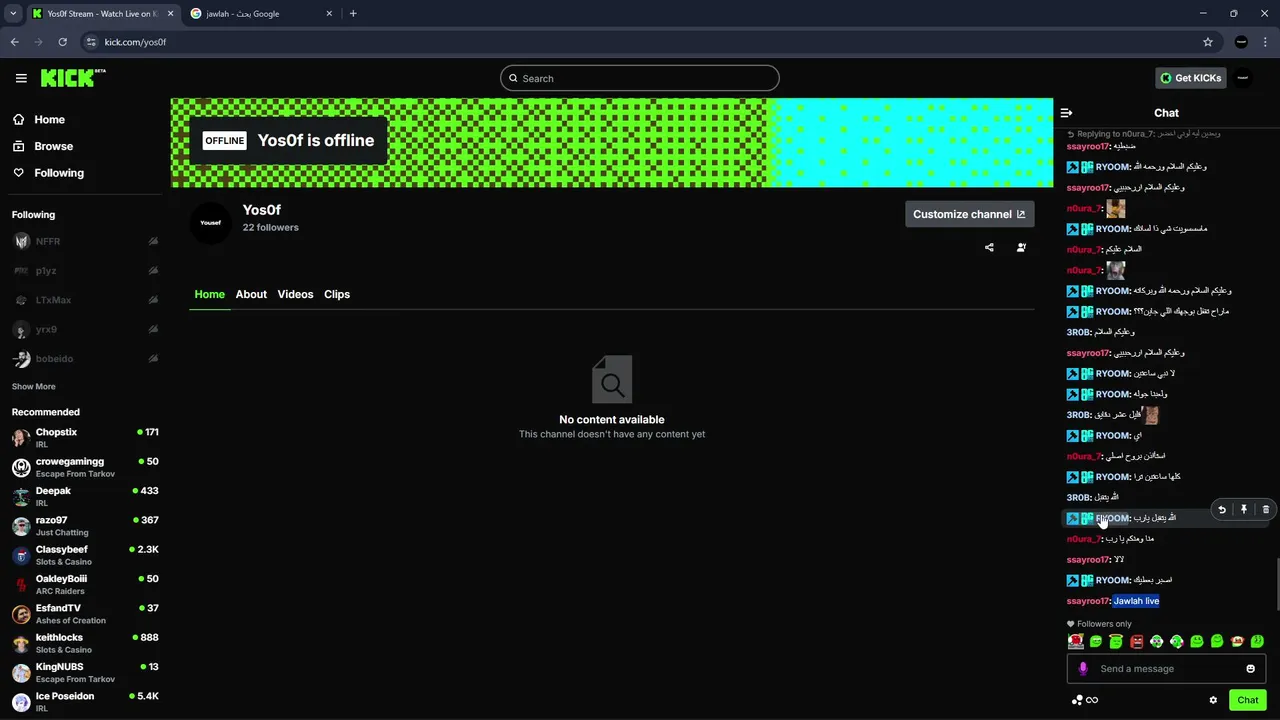
Task: Open recommended channel Ice Poseidon
Action: tap(85, 701)
